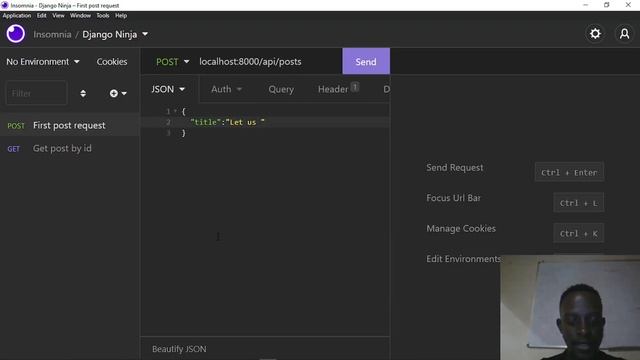The height and width of the screenshot is (360, 640).
Task: Change the POST method dropdown
Action: point(172,62)
